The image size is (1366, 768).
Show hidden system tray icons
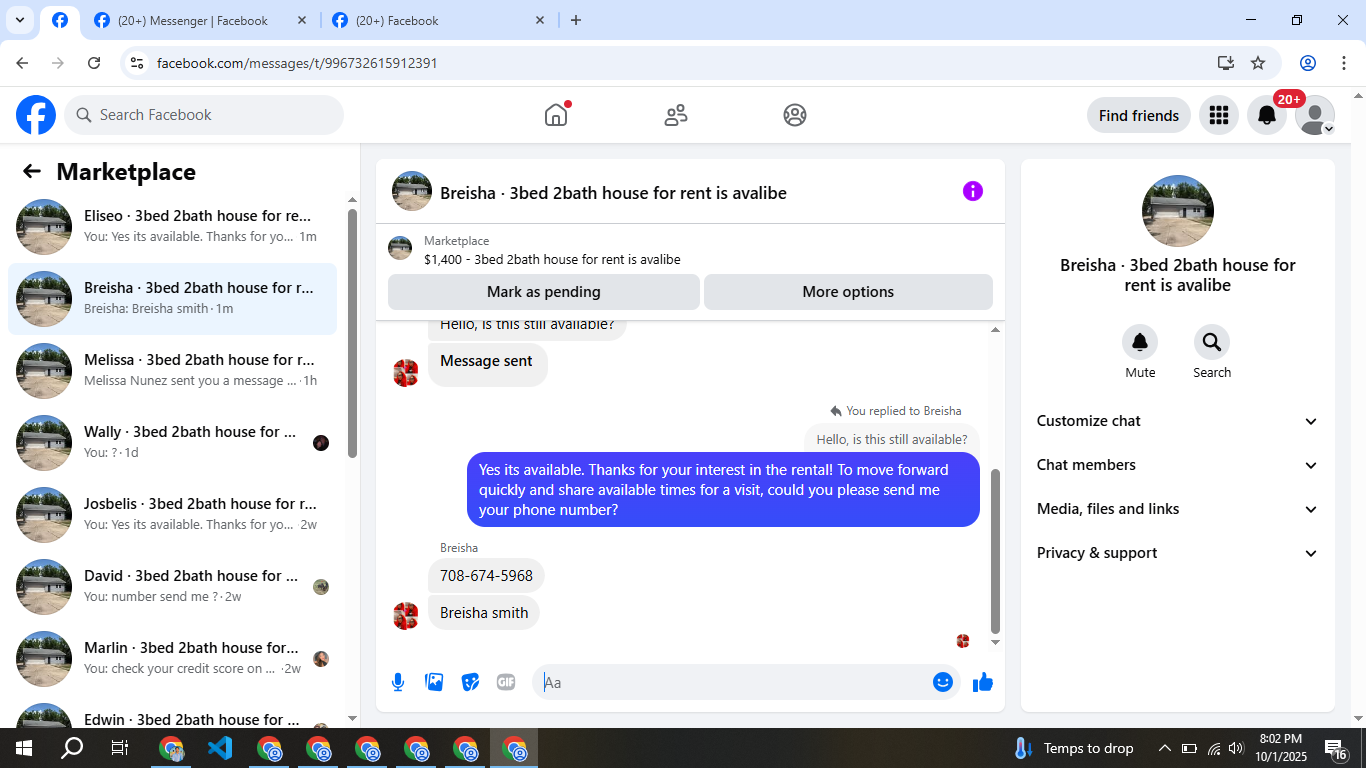[x=1164, y=748]
